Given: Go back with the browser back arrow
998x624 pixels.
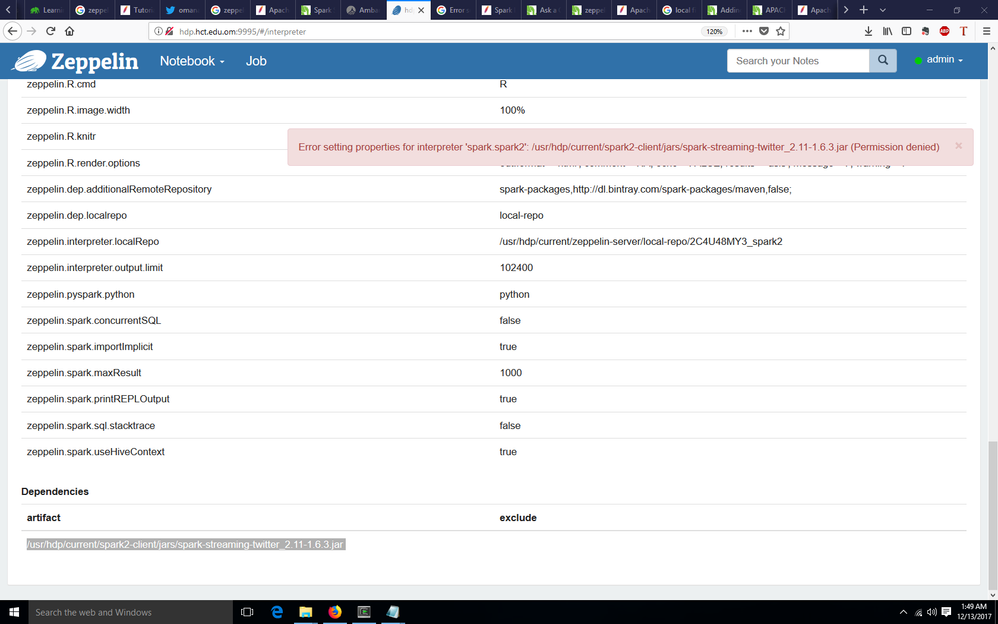Looking at the screenshot, I should click(11, 31).
